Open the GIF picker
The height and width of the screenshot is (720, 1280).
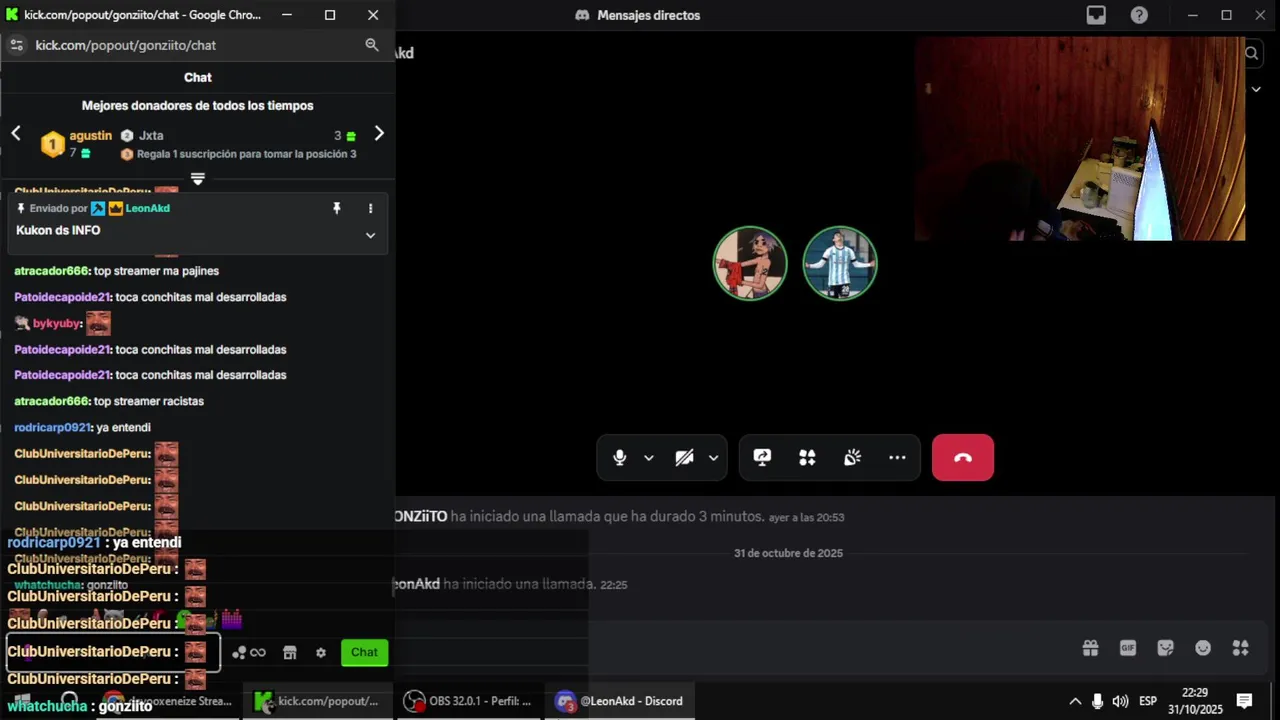tap(1128, 648)
